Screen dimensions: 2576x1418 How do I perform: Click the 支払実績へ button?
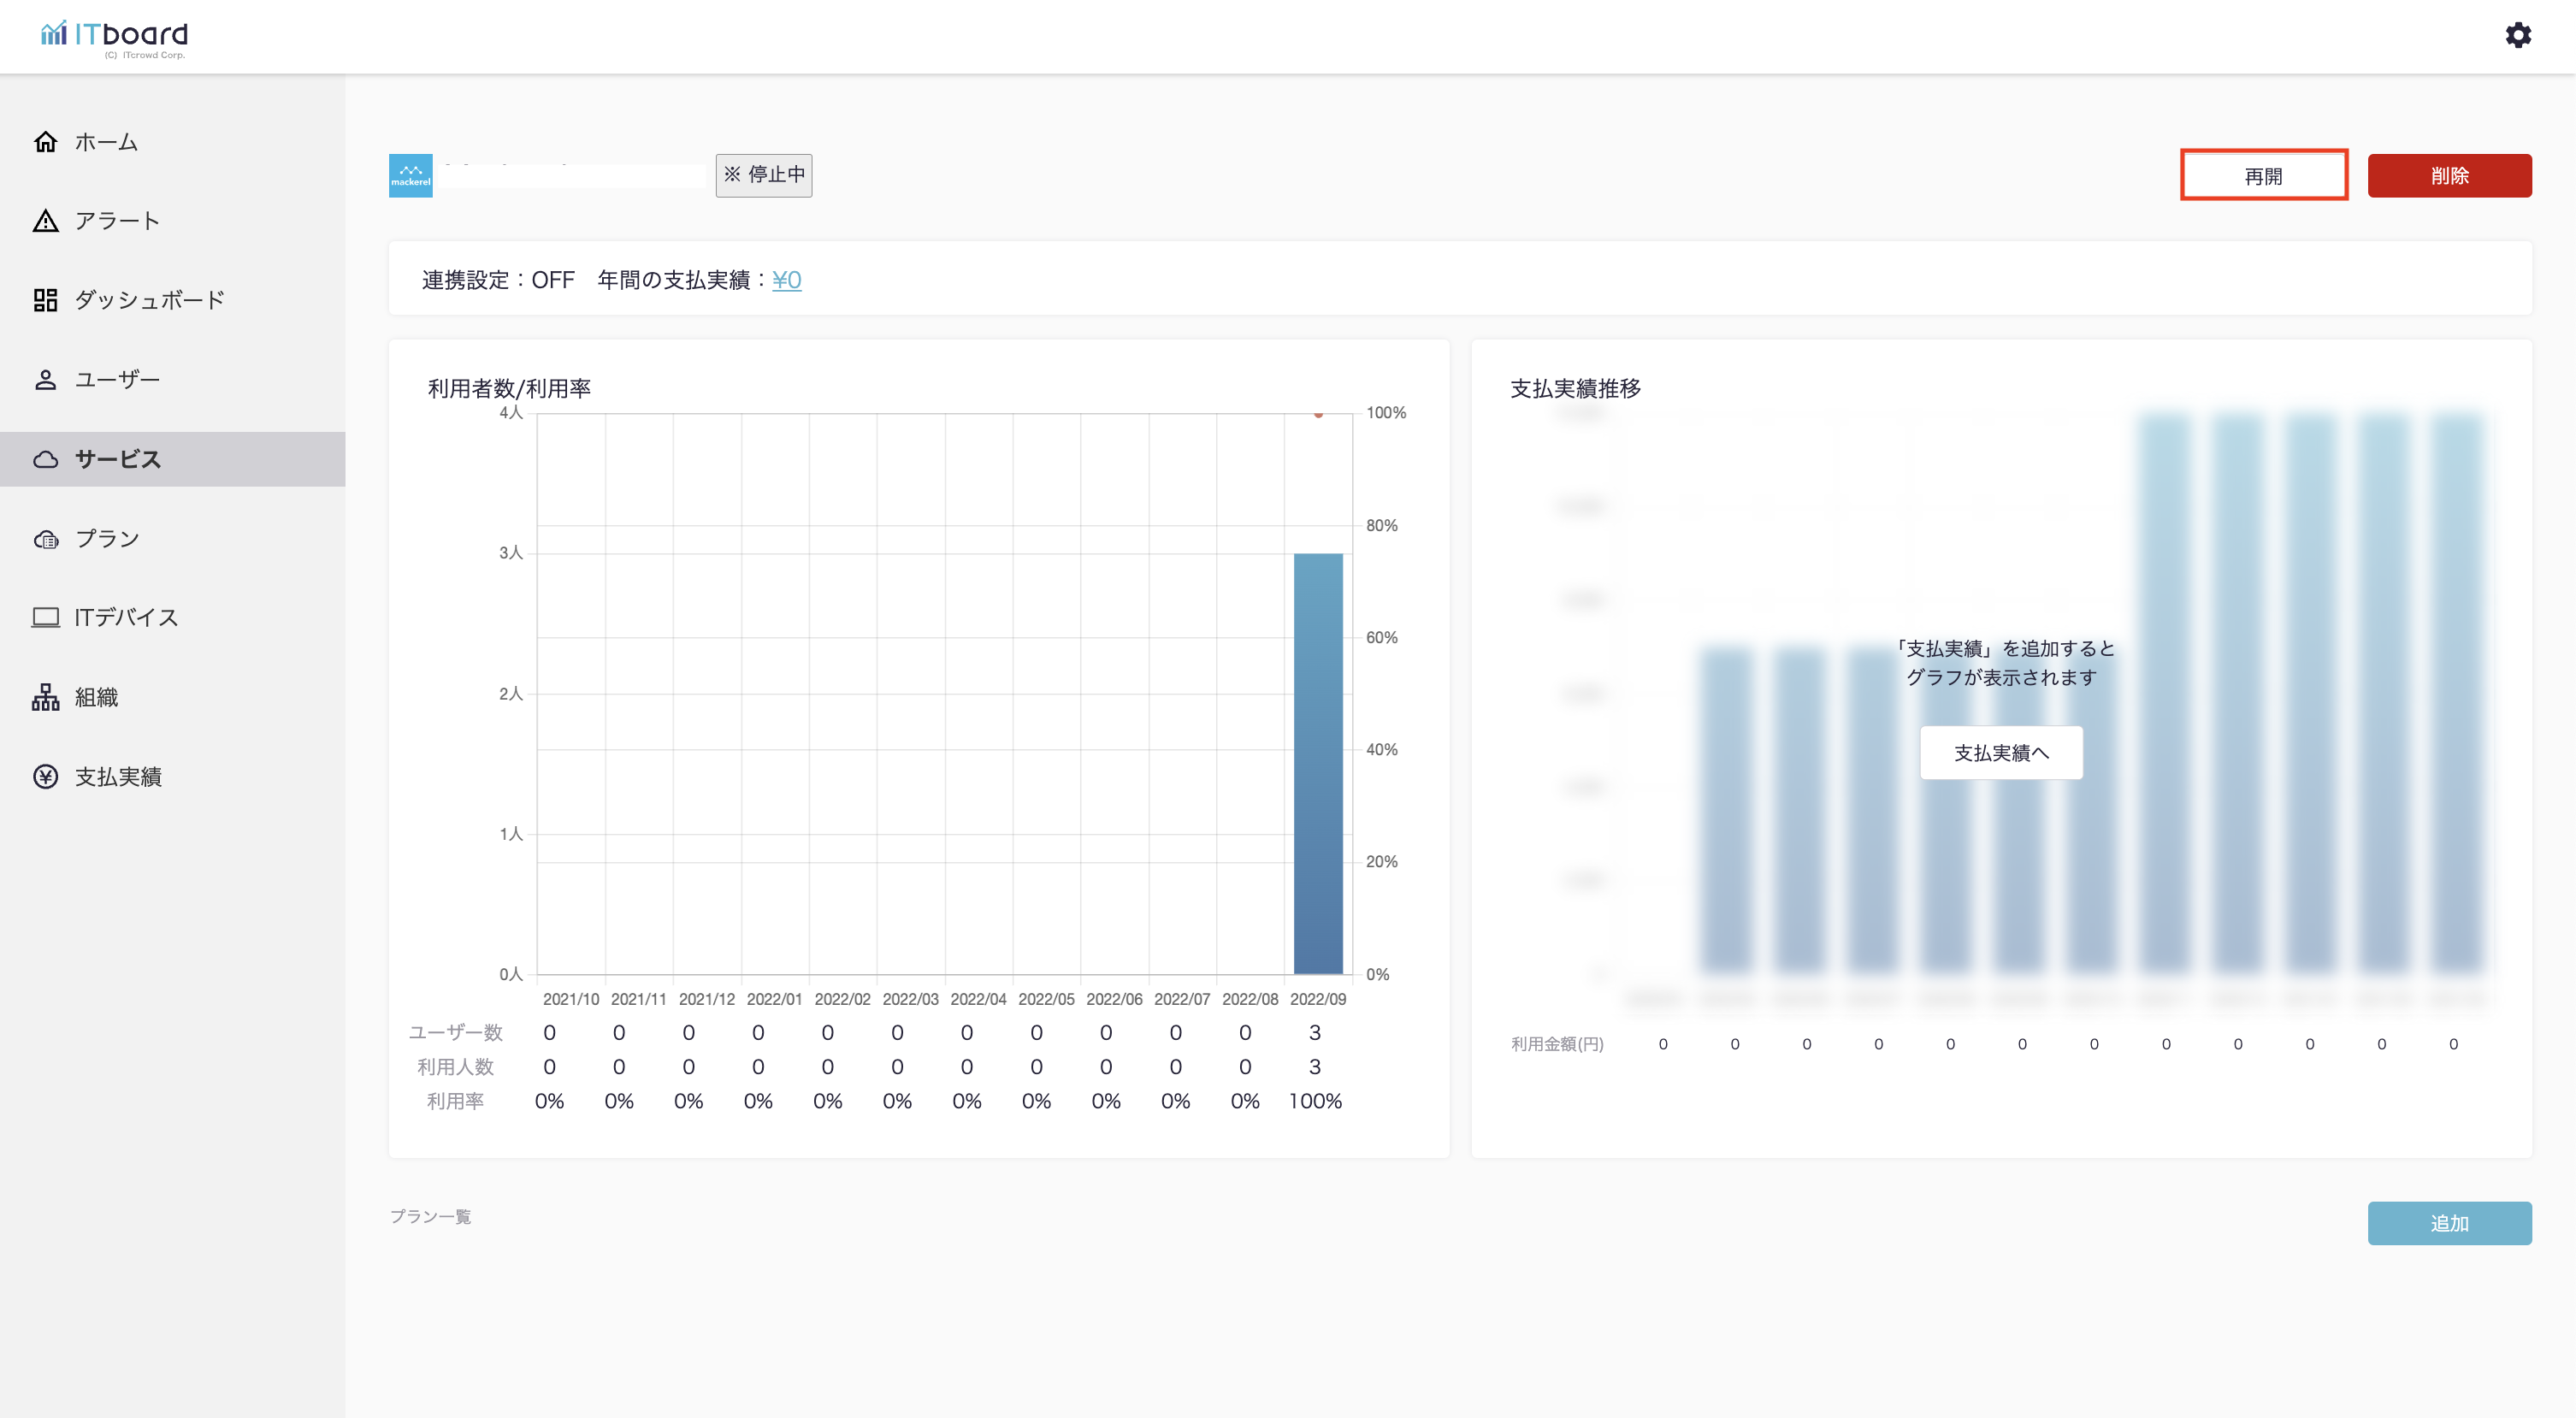(2000, 753)
